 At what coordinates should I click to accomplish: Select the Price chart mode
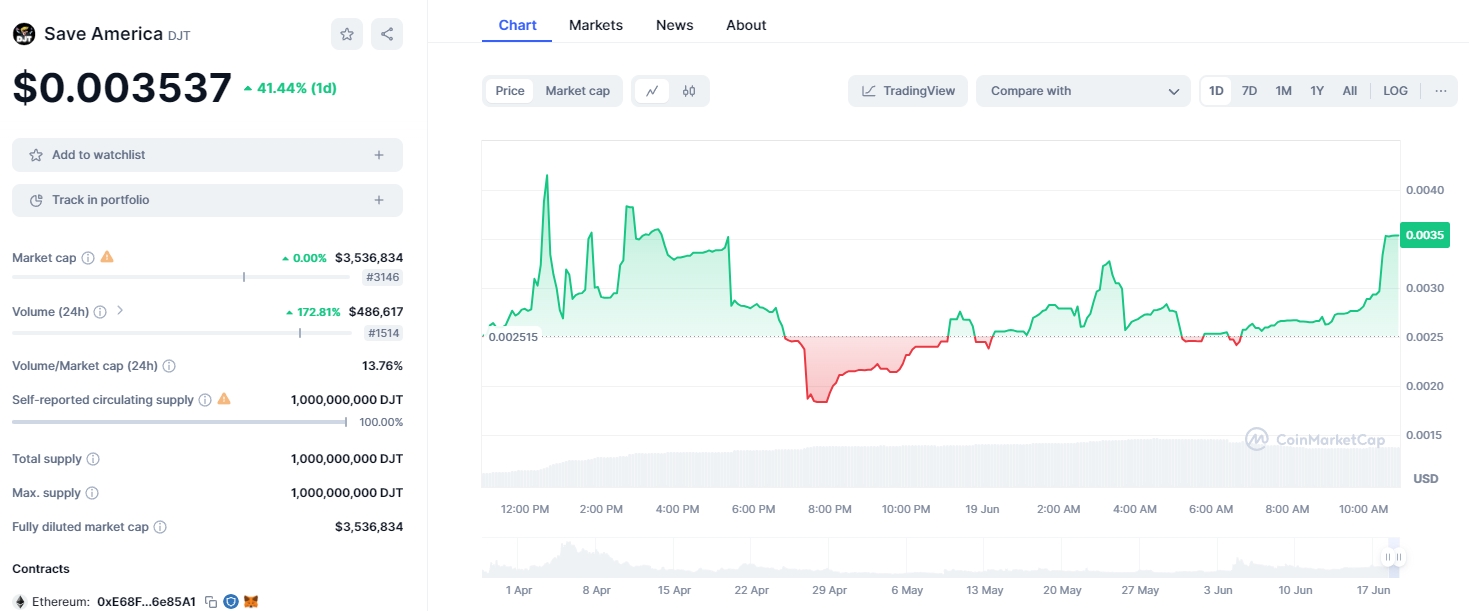[x=510, y=91]
